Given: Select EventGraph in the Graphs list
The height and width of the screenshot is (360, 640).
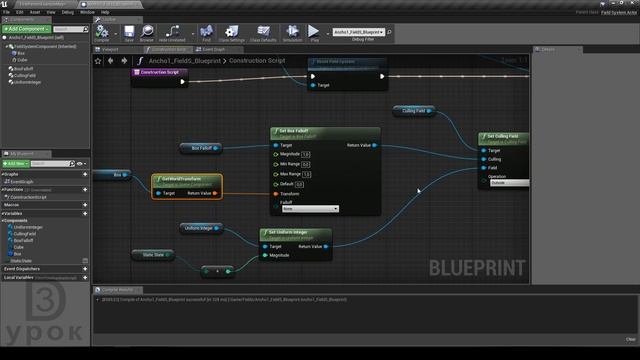Looking at the screenshot, I should point(22,182).
